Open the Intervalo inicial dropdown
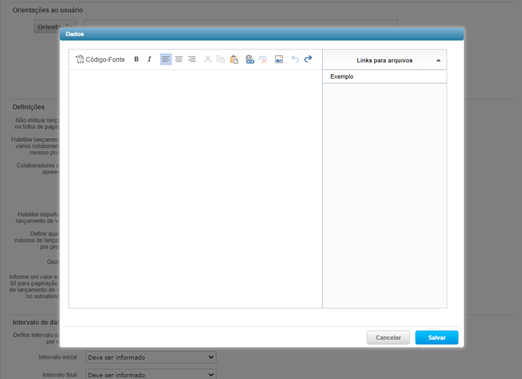The image size is (522, 379). point(151,357)
